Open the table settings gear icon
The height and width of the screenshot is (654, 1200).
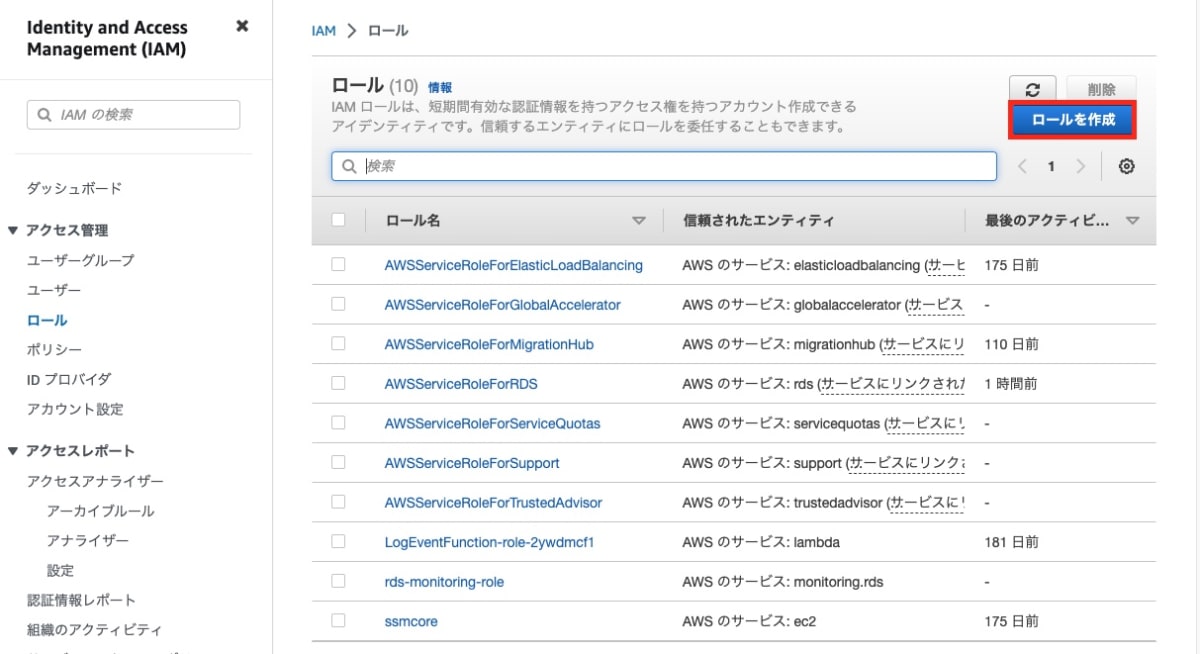(1127, 166)
